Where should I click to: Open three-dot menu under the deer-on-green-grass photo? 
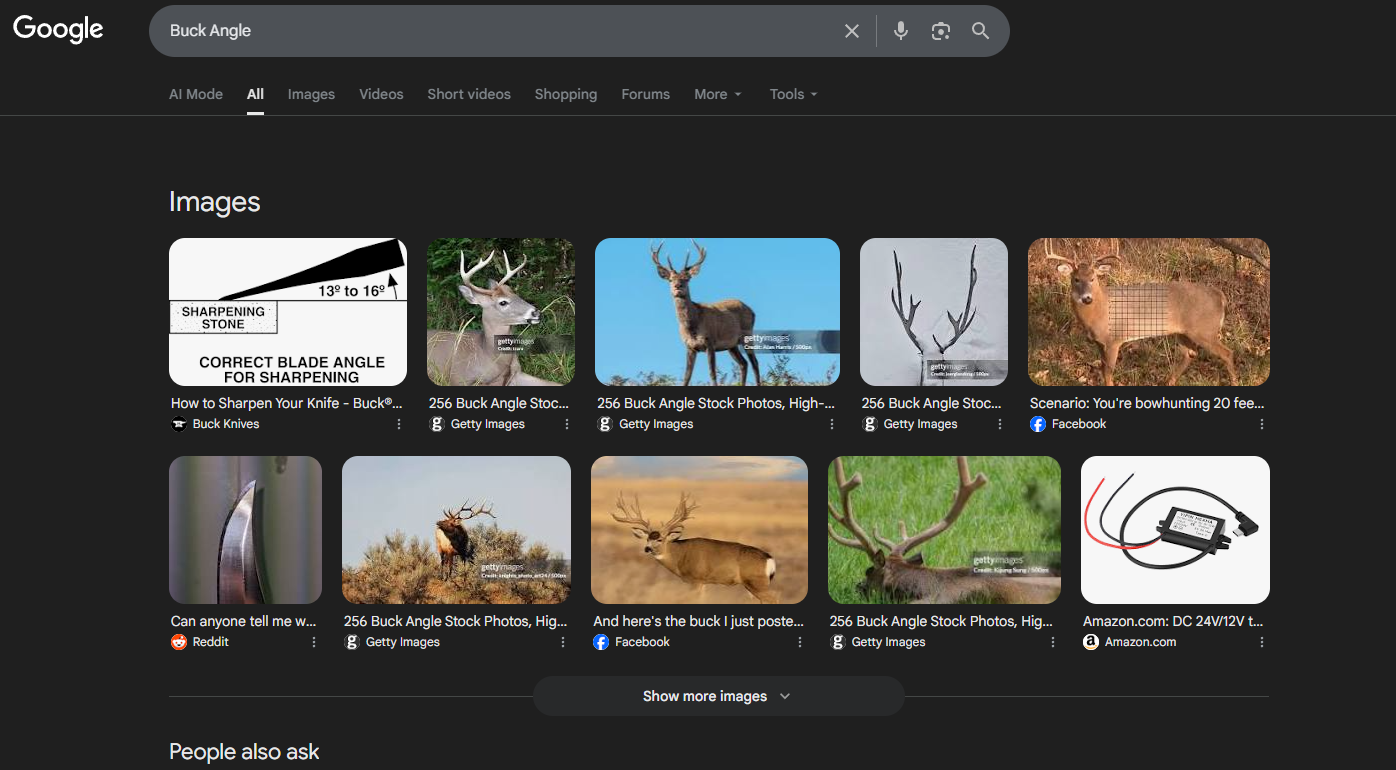pos(1053,642)
